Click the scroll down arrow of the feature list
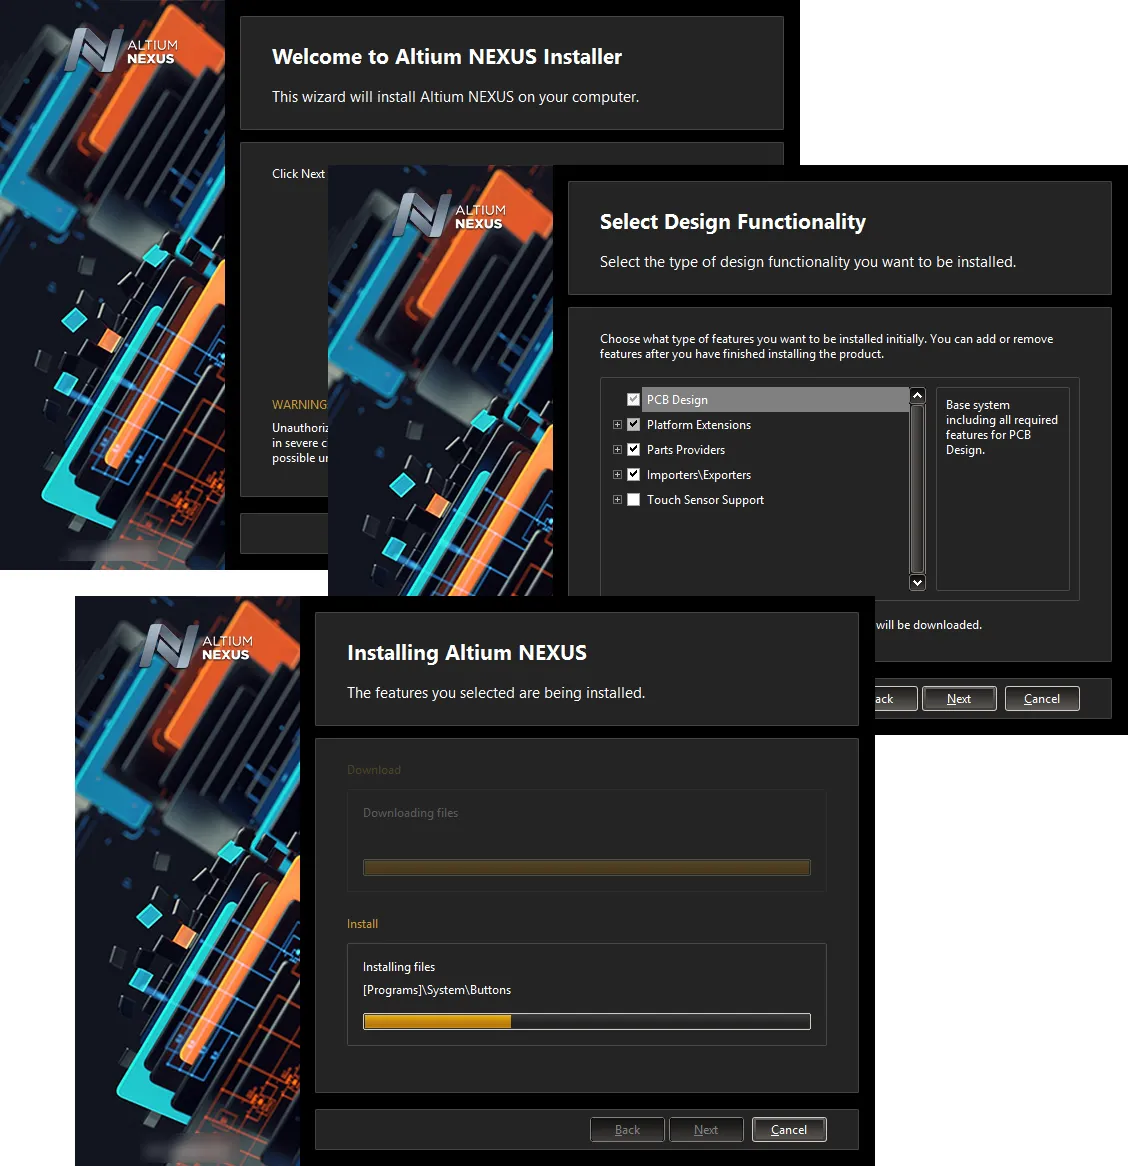The width and height of the screenshot is (1128, 1166). coord(918,583)
